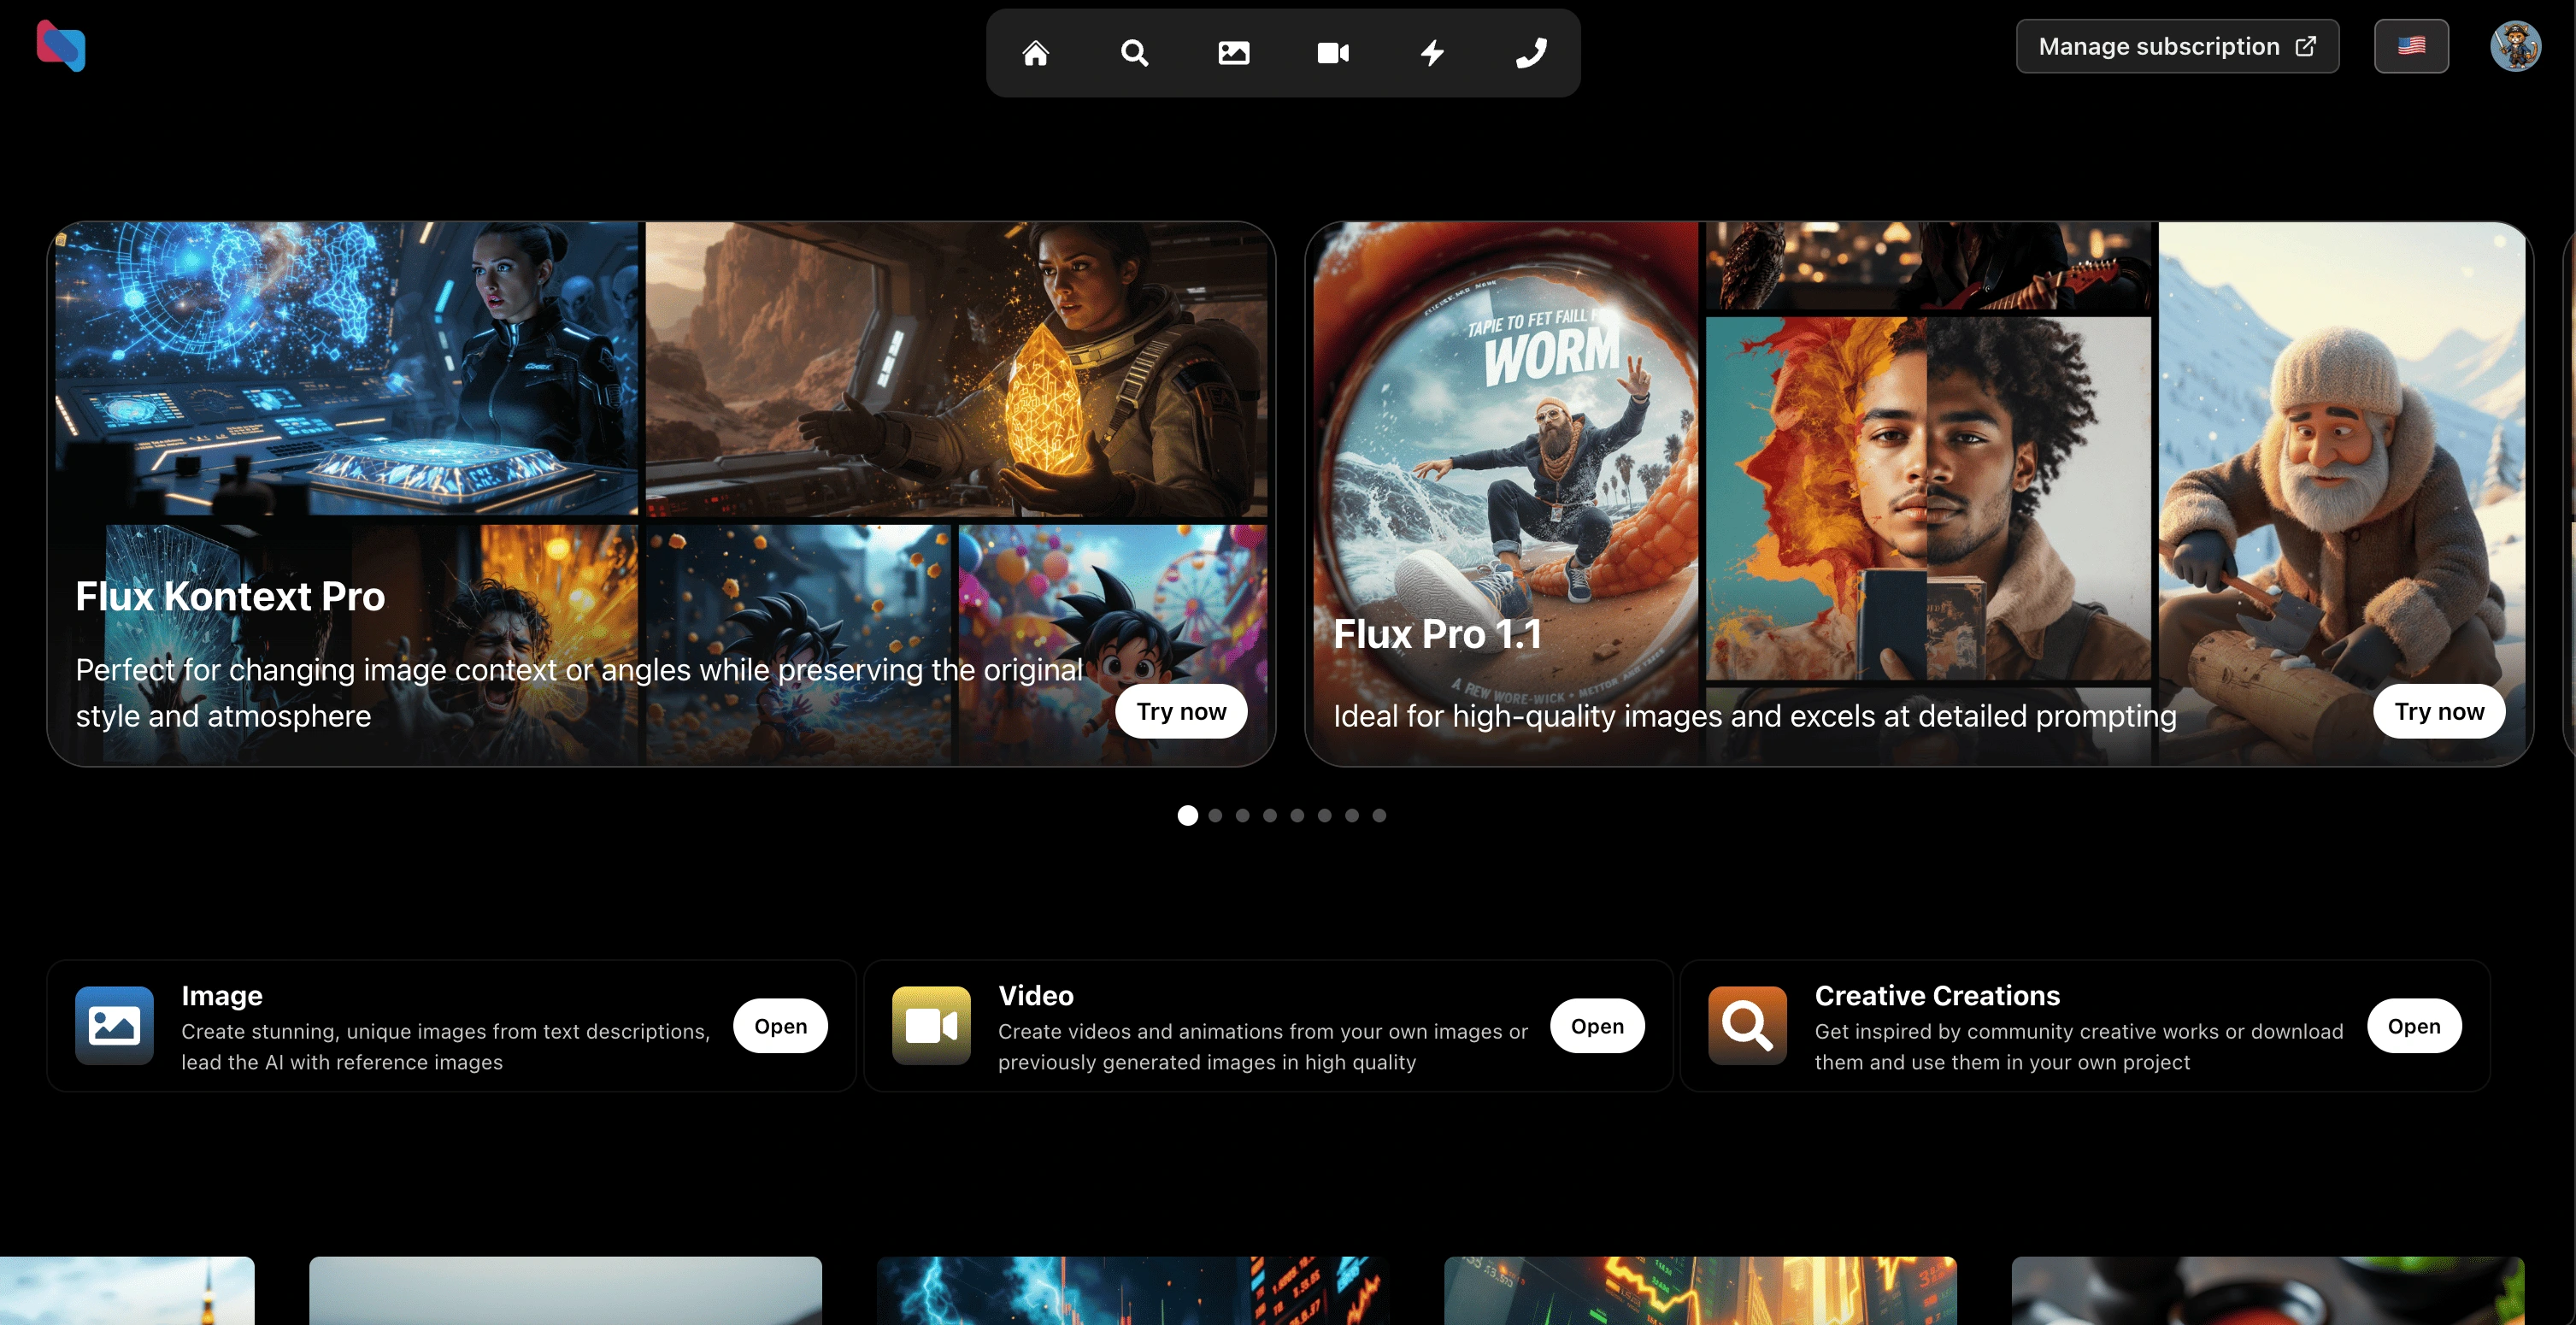Select the fourth carousel pagination dot
Image resolution: width=2576 pixels, height=1325 pixels.
coord(1270,815)
